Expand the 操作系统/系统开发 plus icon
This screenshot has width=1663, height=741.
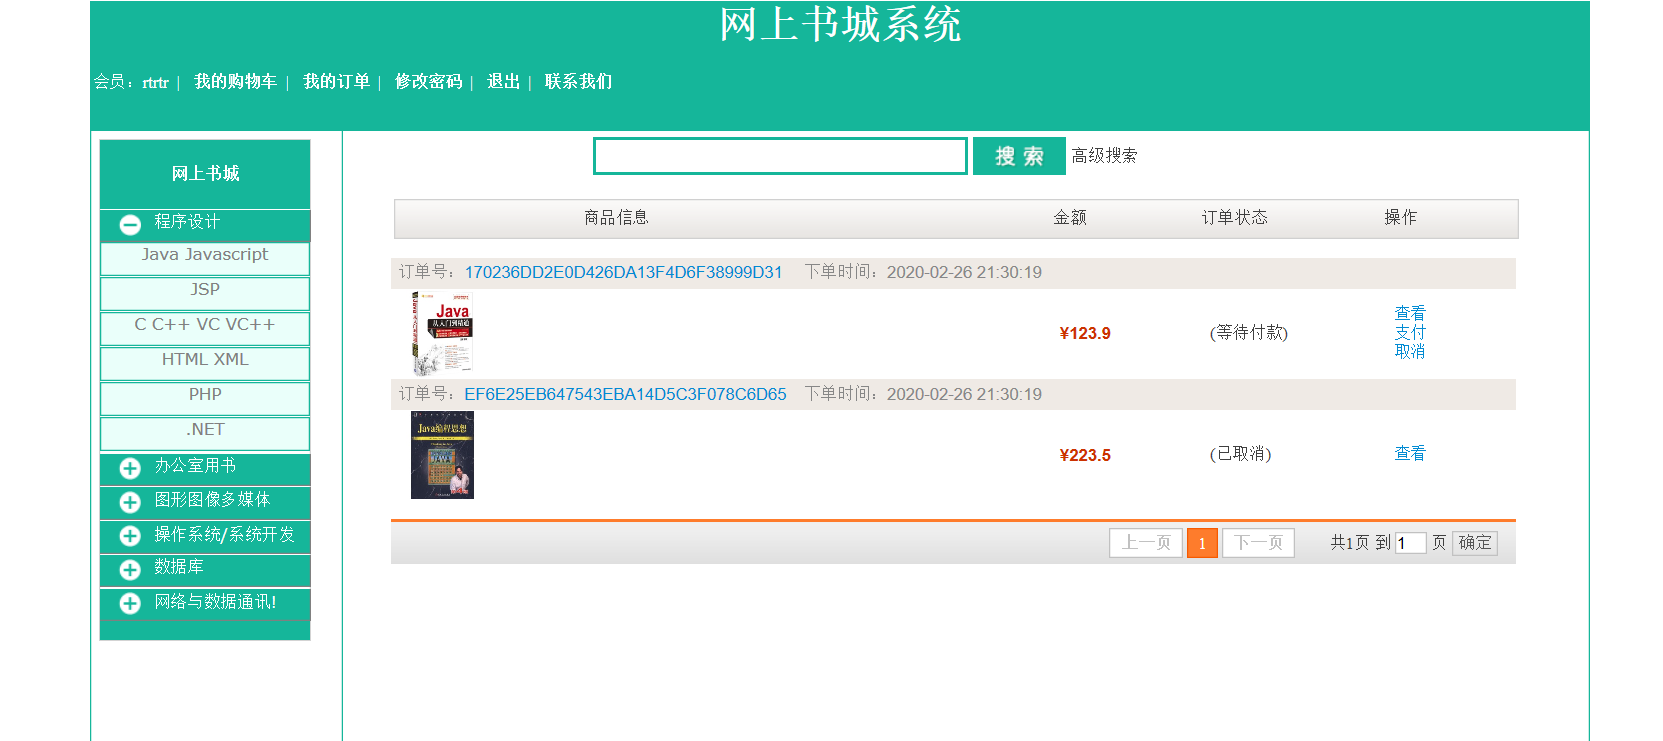point(130,536)
